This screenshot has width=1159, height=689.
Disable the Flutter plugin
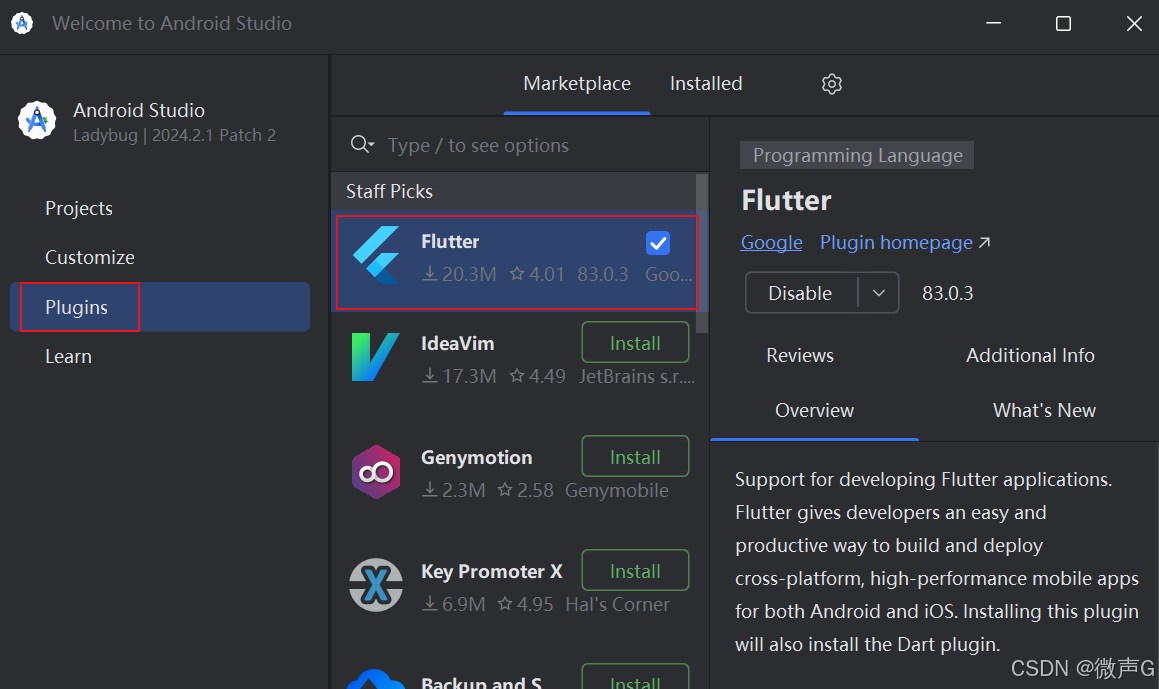pos(801,293)
